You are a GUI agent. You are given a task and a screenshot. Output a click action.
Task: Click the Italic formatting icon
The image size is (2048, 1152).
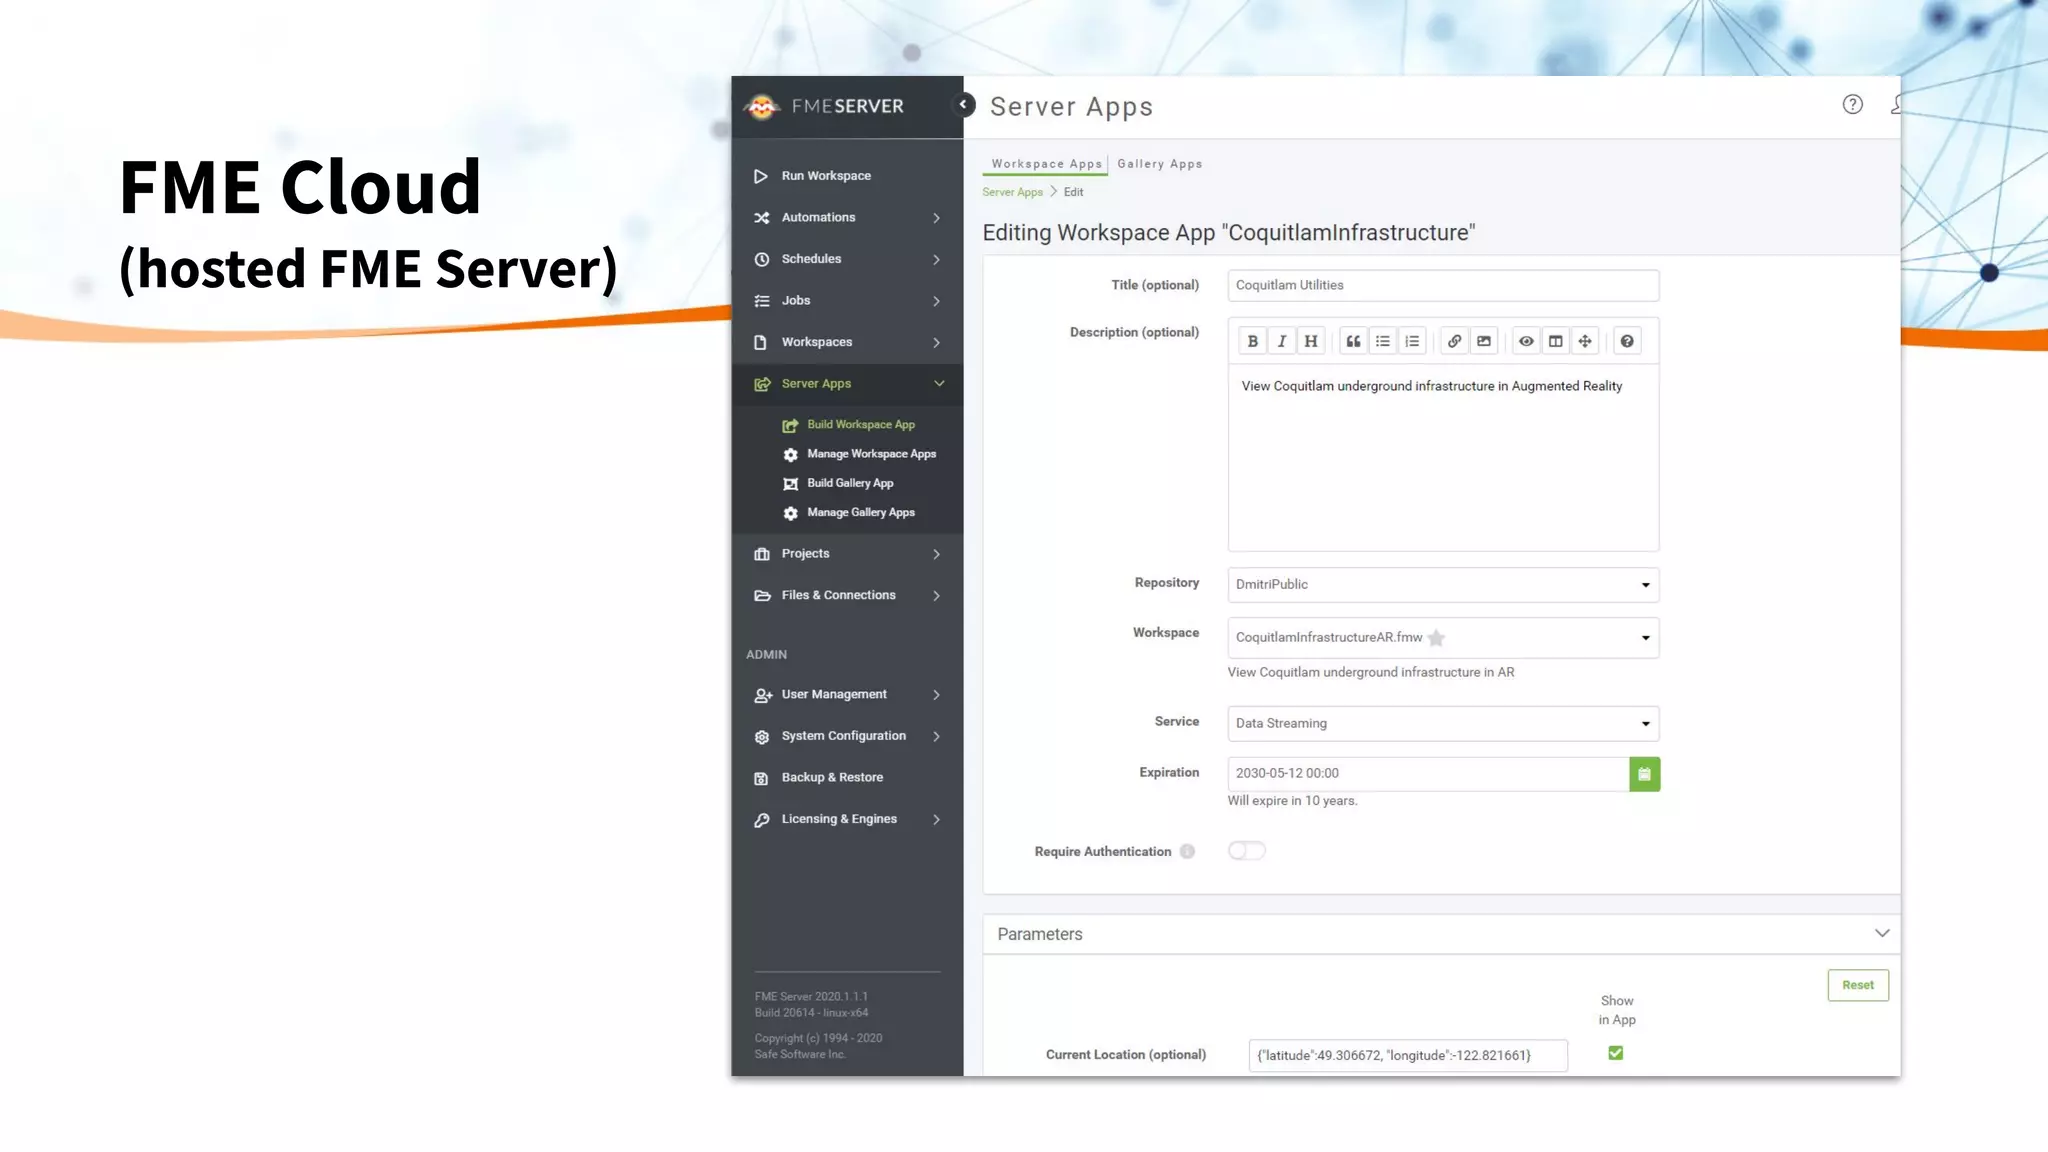point(1281,341)
